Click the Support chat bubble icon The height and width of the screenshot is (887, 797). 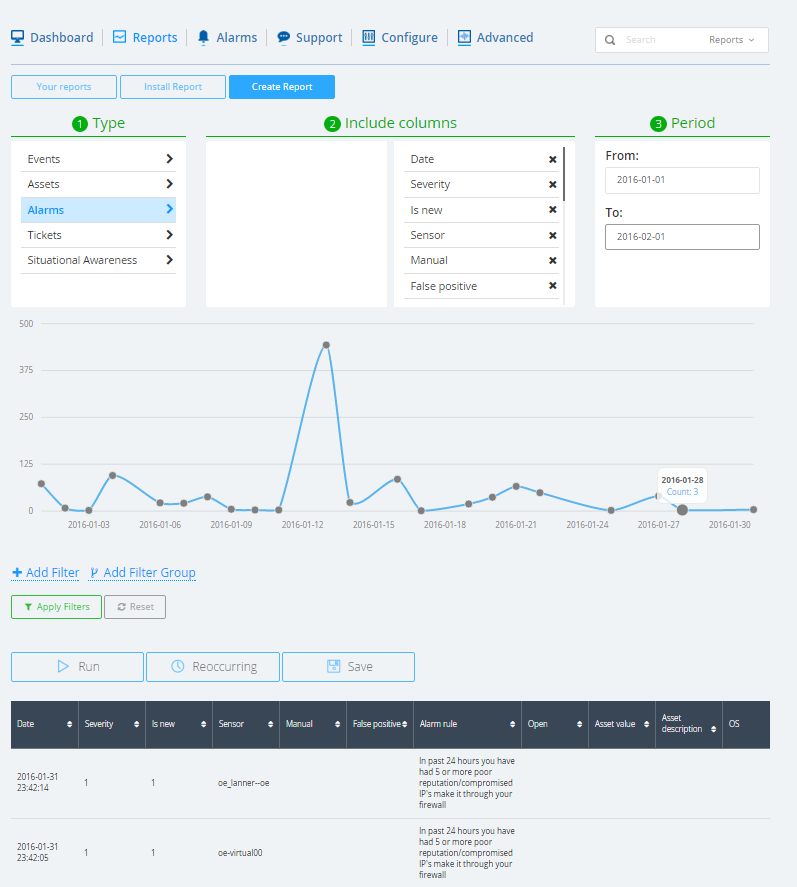point(284,37)
